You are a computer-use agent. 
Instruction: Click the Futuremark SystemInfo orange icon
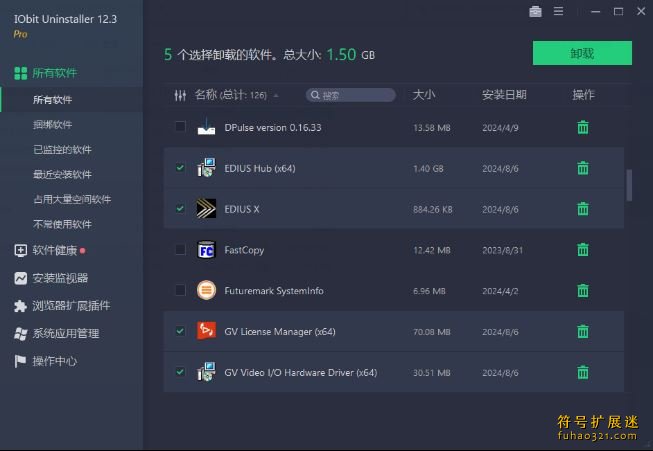pyautogui.click(x=206, y=290)
